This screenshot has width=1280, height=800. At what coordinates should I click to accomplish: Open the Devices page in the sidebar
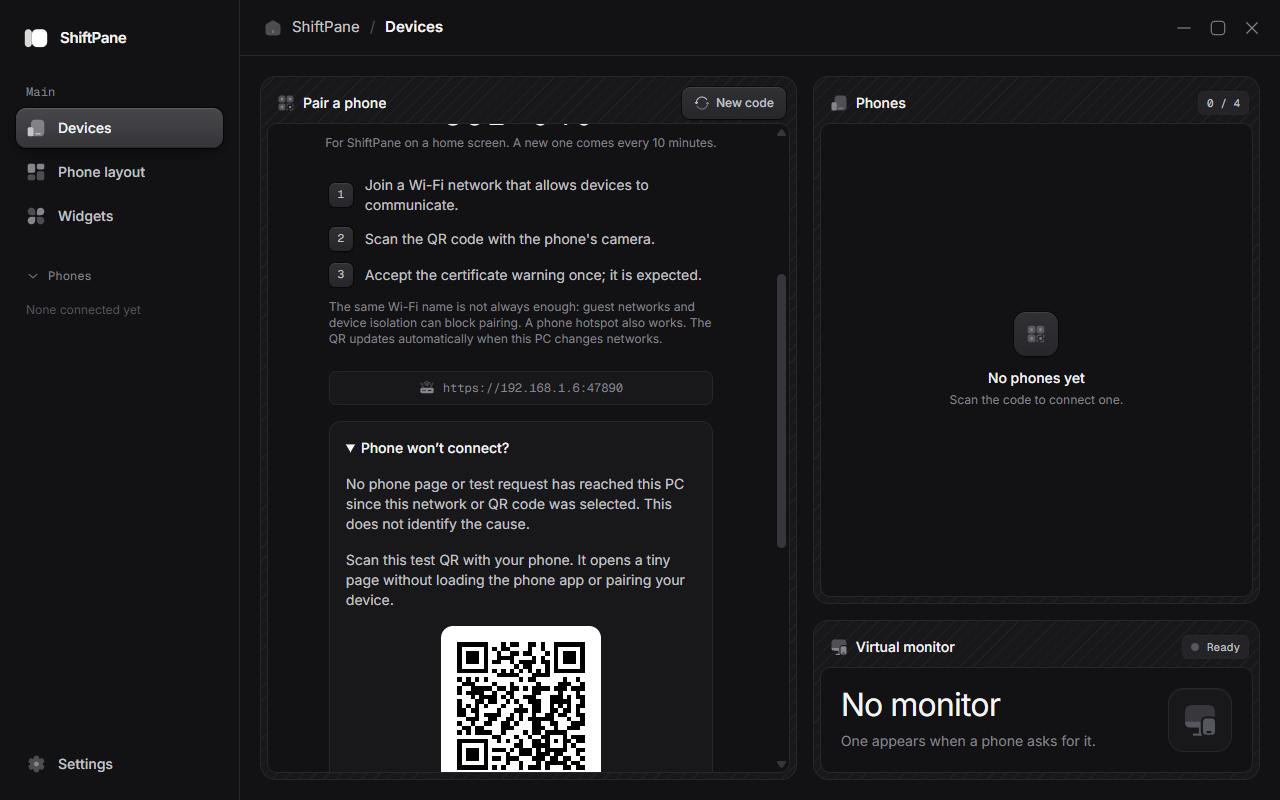(x=119, y=128)
